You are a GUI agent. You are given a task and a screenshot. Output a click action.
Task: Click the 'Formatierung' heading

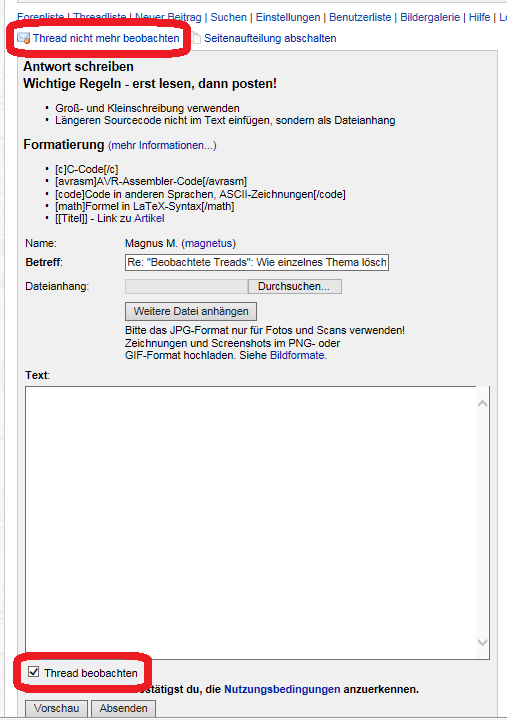(x=64, y=145)
